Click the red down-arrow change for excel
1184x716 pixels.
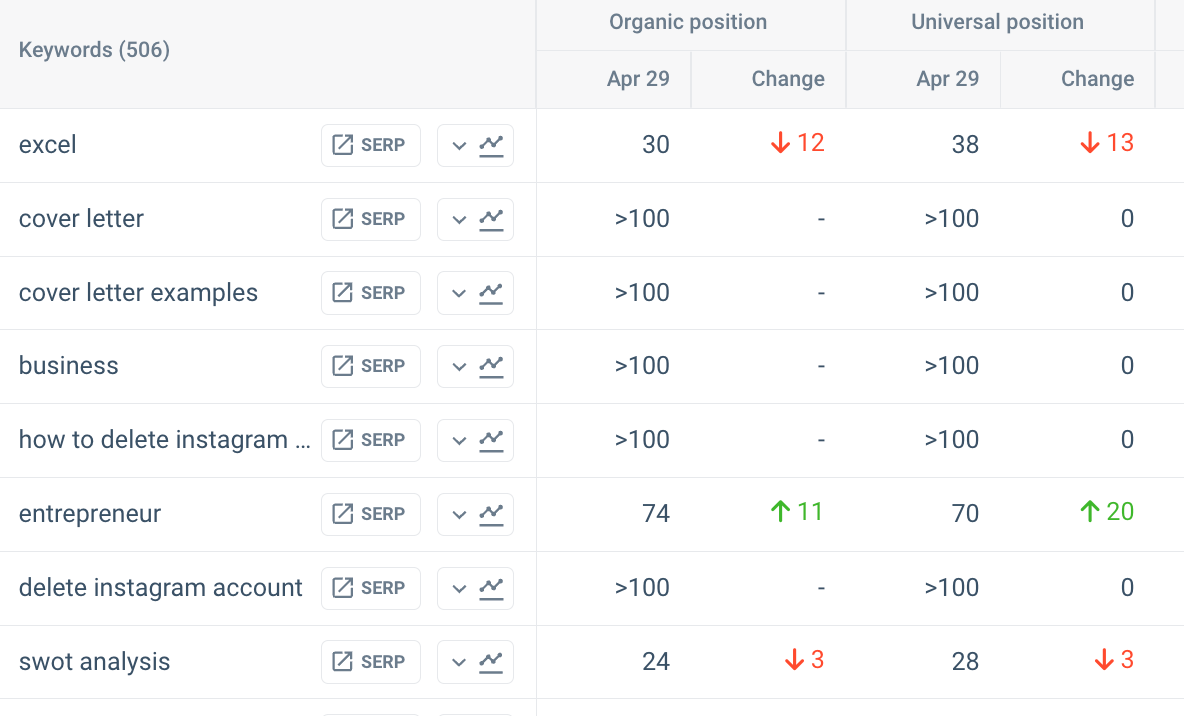pyautogui.click(x=796, y=144)
